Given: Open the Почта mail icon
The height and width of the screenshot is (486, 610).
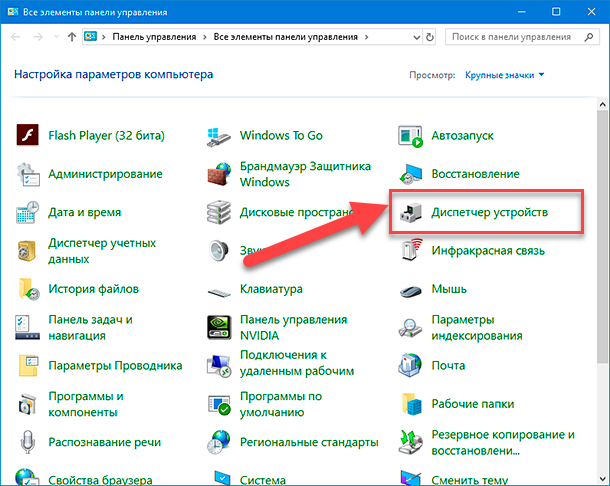Looking at the screenshot, I should pos(410,365).
